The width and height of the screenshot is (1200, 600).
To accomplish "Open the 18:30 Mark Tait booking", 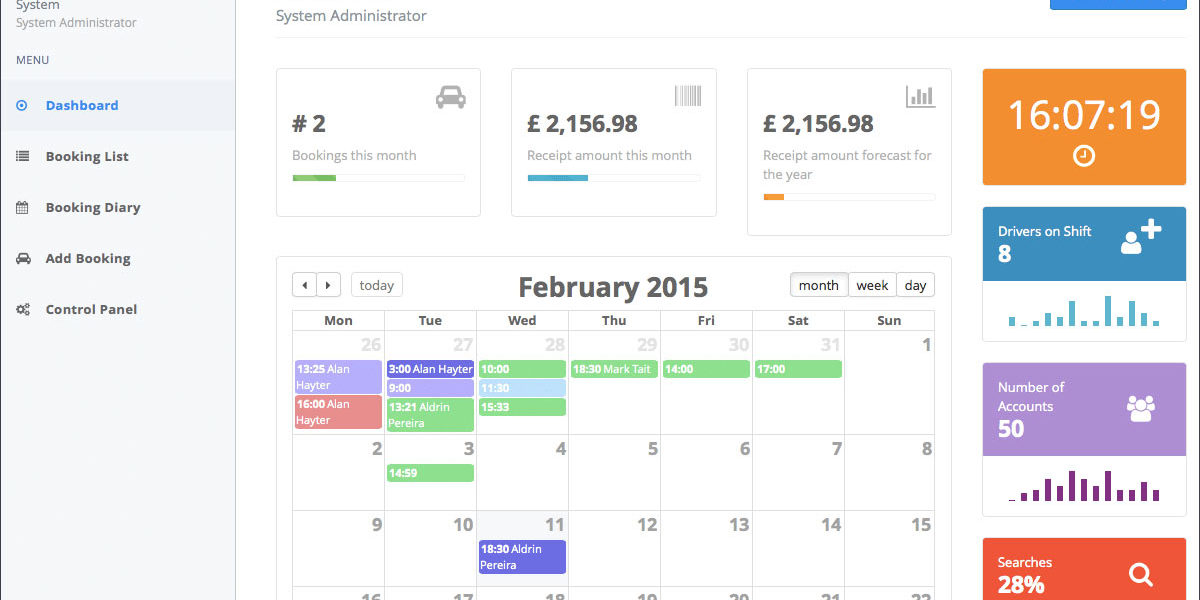I will point(614,369).
